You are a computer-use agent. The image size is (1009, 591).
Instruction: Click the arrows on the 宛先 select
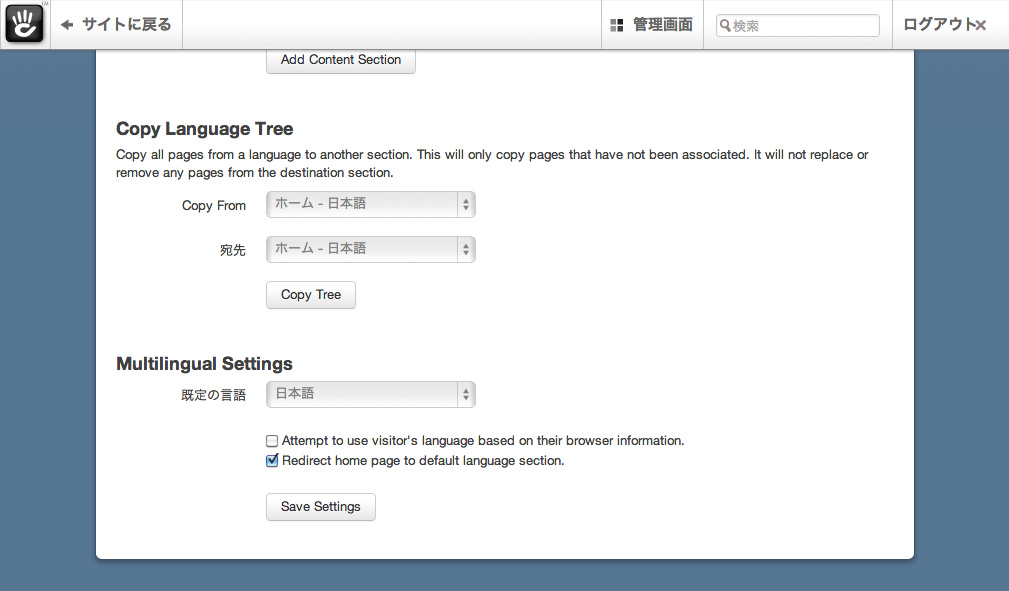(465, 249)
